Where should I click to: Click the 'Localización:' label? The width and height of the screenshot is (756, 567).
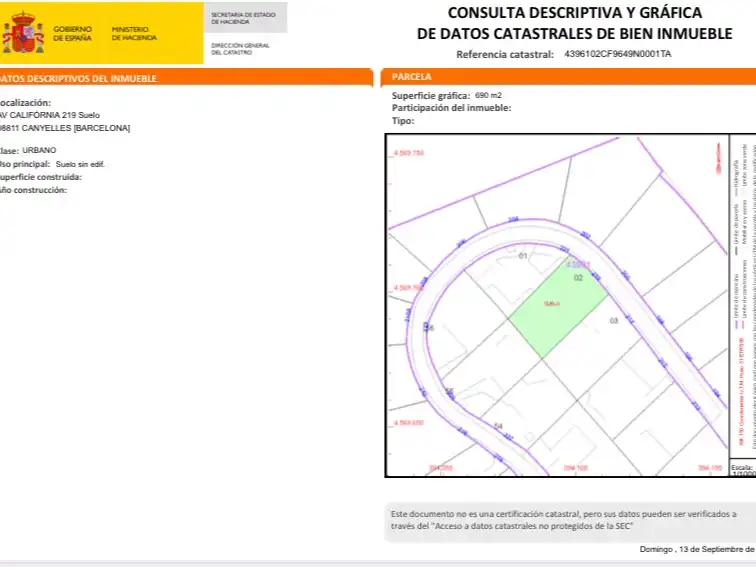(x=25, y=103)
